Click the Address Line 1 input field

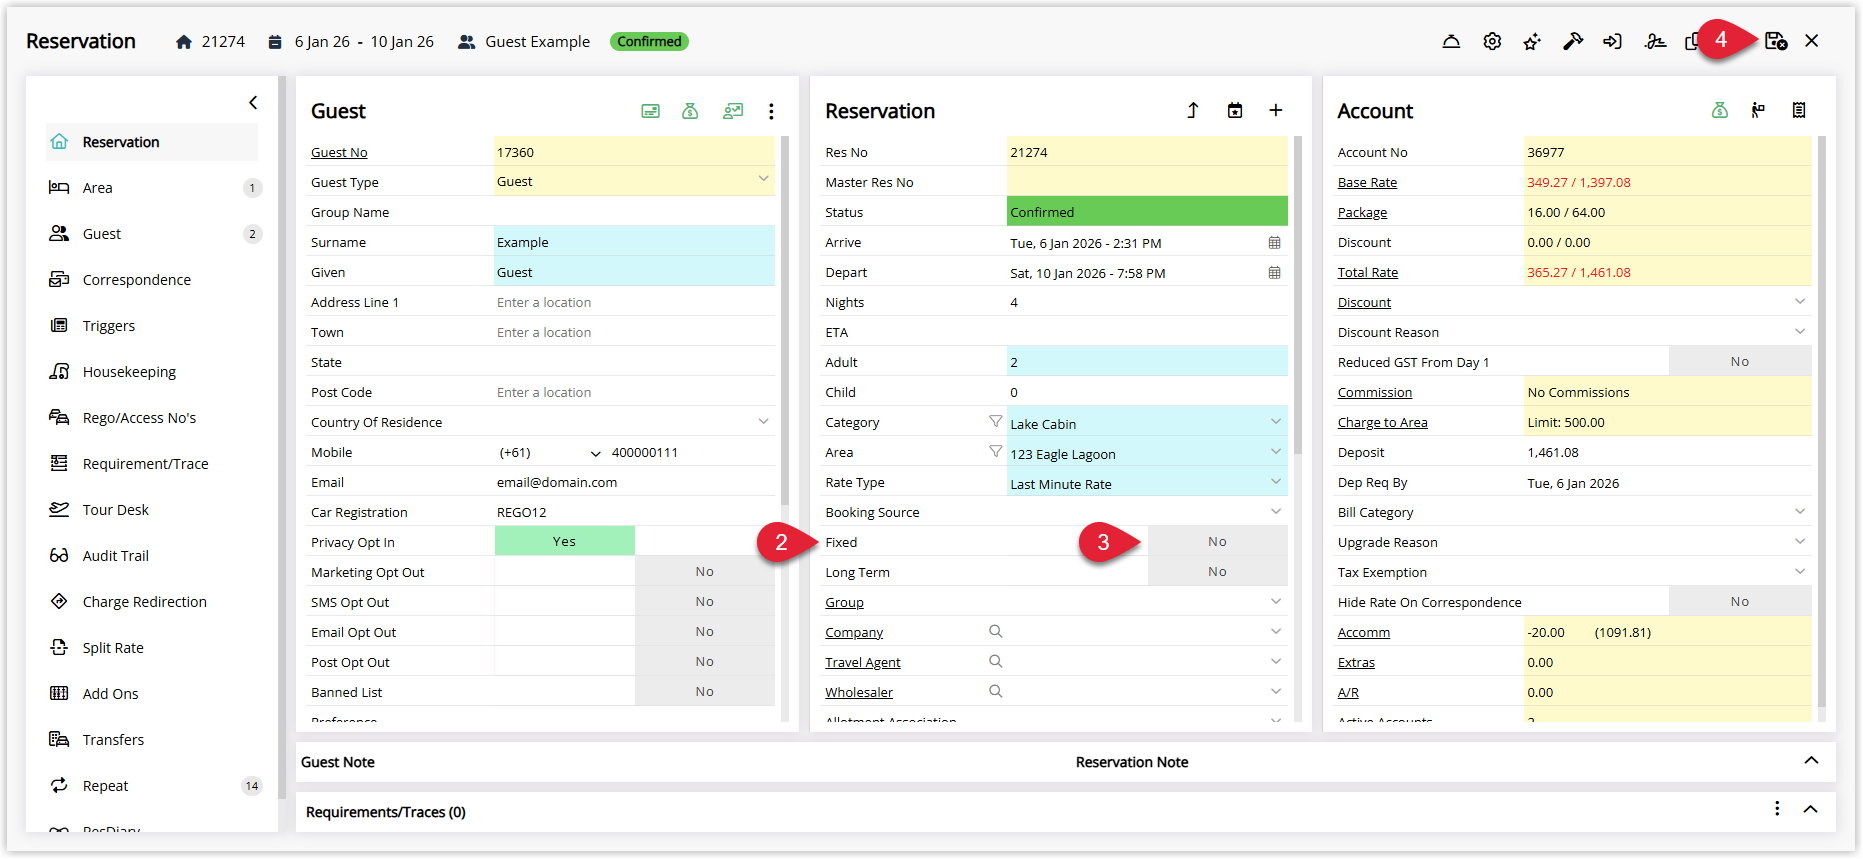[634, 302]
